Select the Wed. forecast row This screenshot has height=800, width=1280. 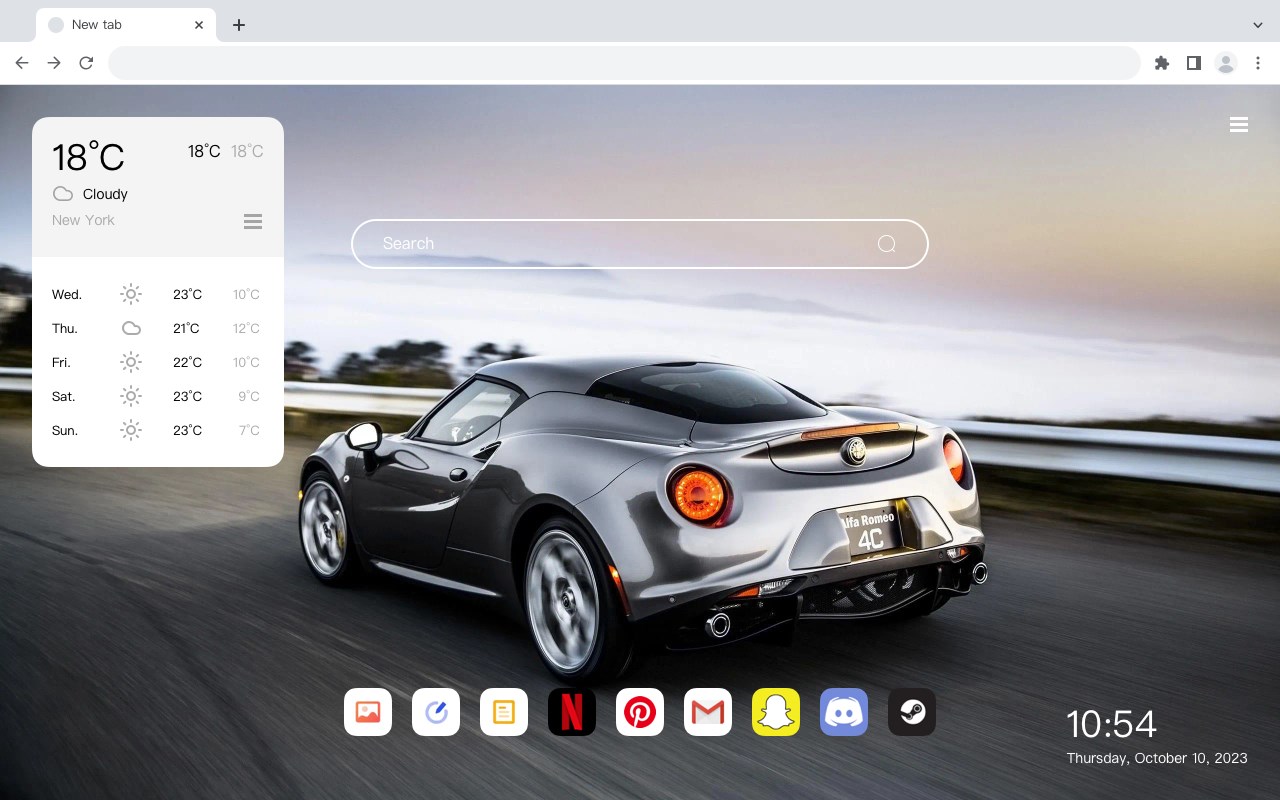[157, 294]
